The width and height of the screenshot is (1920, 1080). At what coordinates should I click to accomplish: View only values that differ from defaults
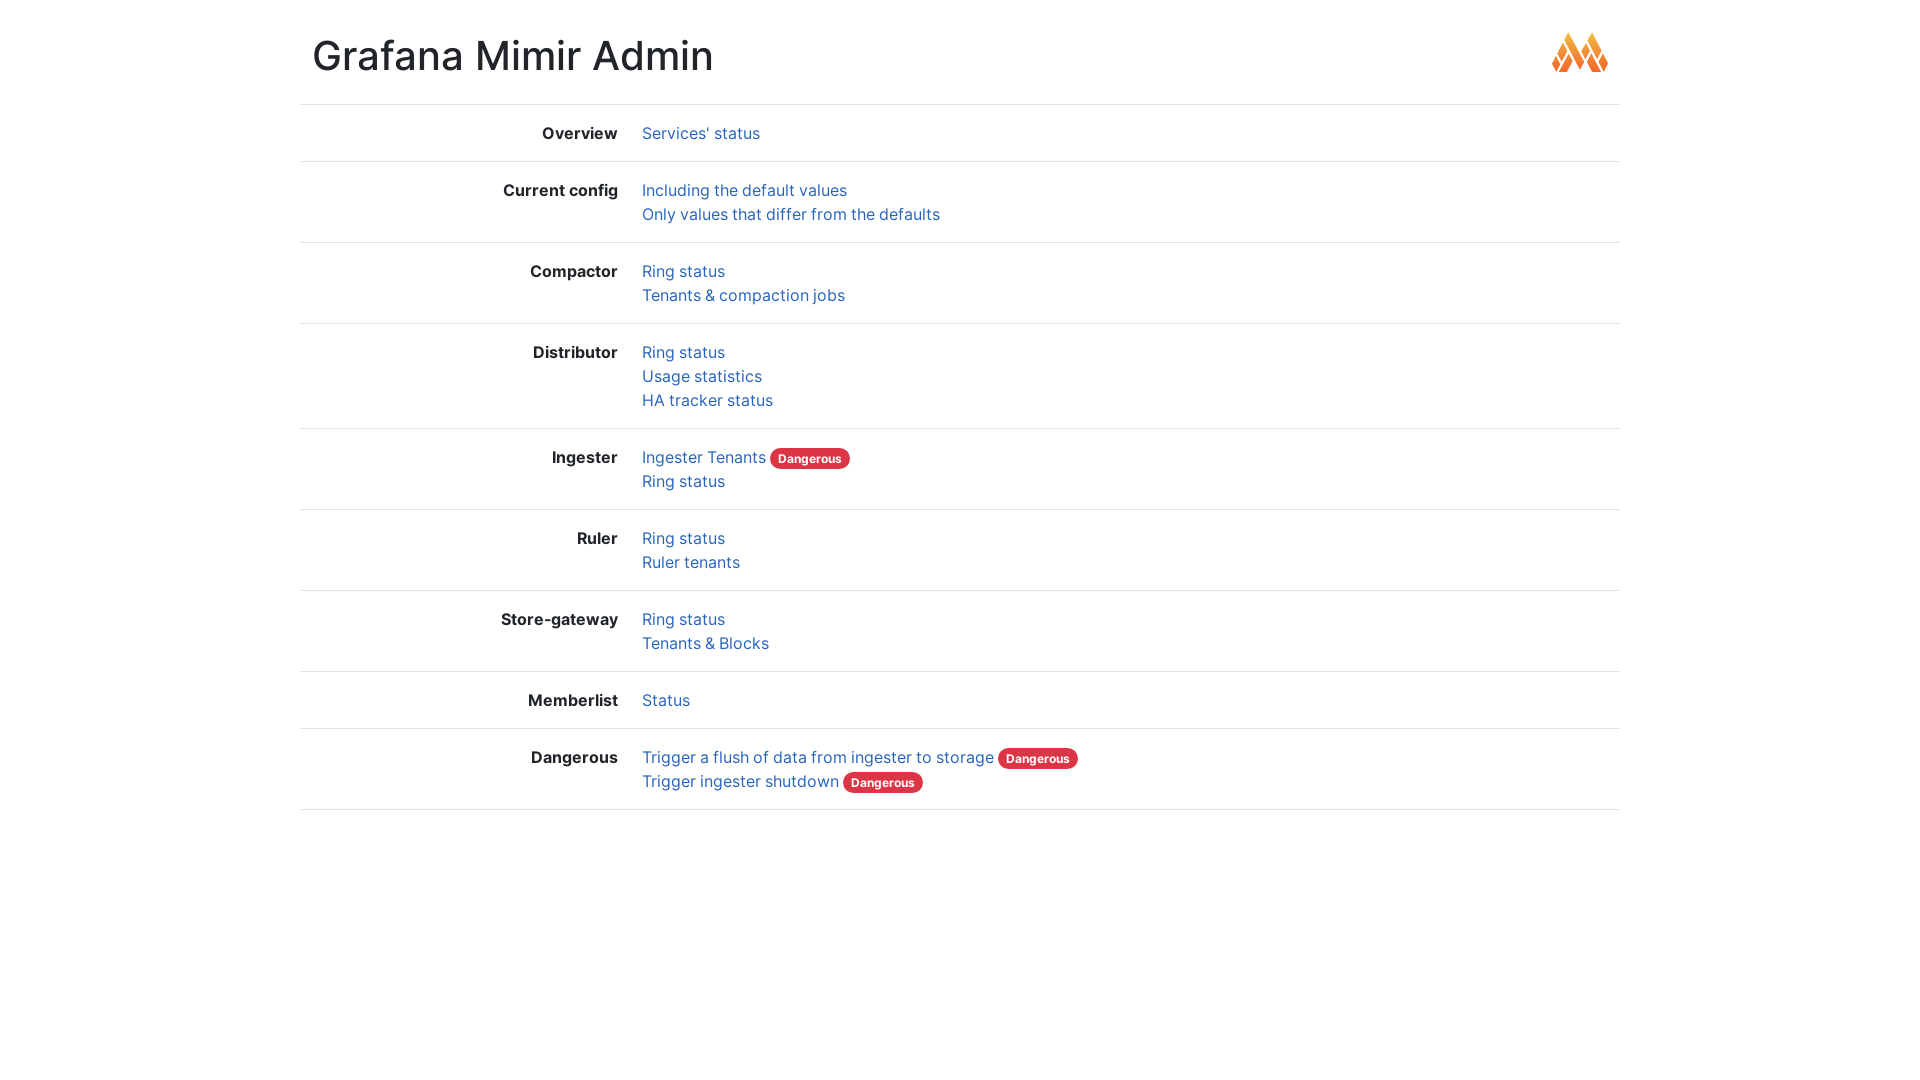[x=791, y=214]
